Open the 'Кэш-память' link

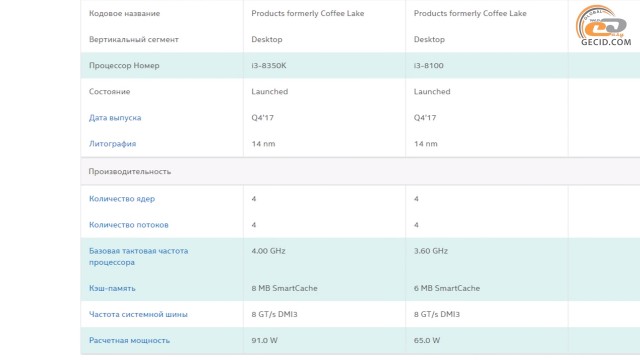[x=112, y=288]
